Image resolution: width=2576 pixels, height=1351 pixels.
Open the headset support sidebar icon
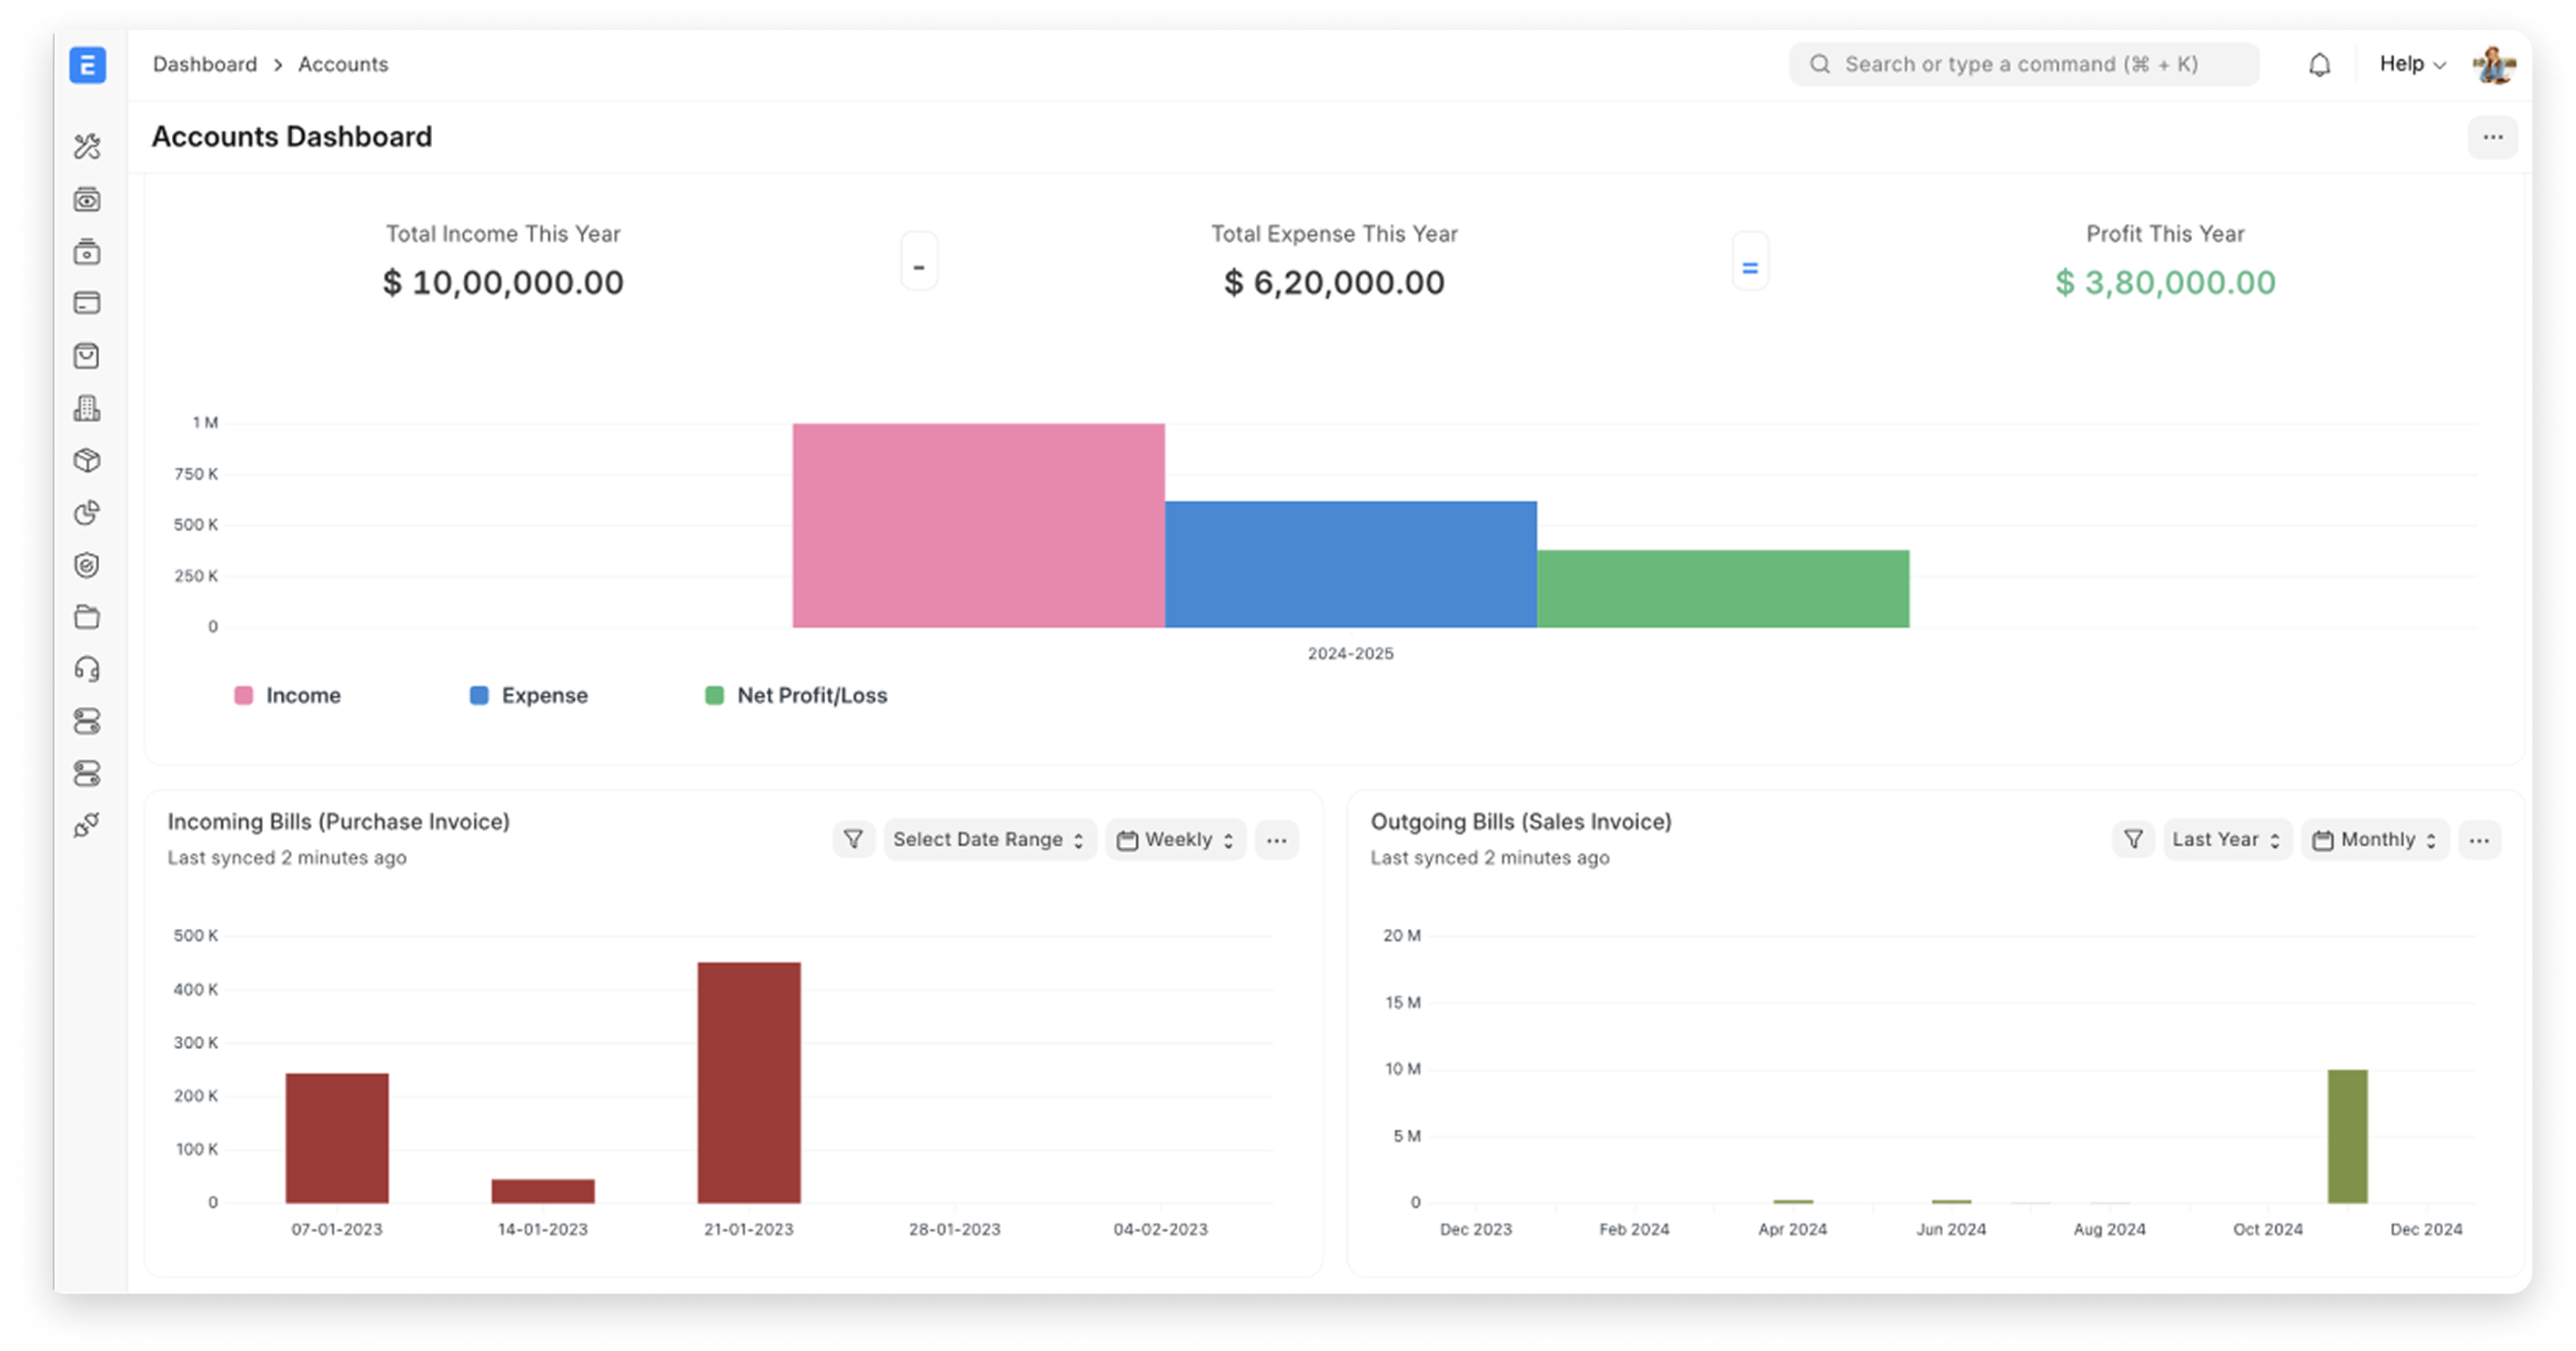pyautogui.click(x=87, y=669)
